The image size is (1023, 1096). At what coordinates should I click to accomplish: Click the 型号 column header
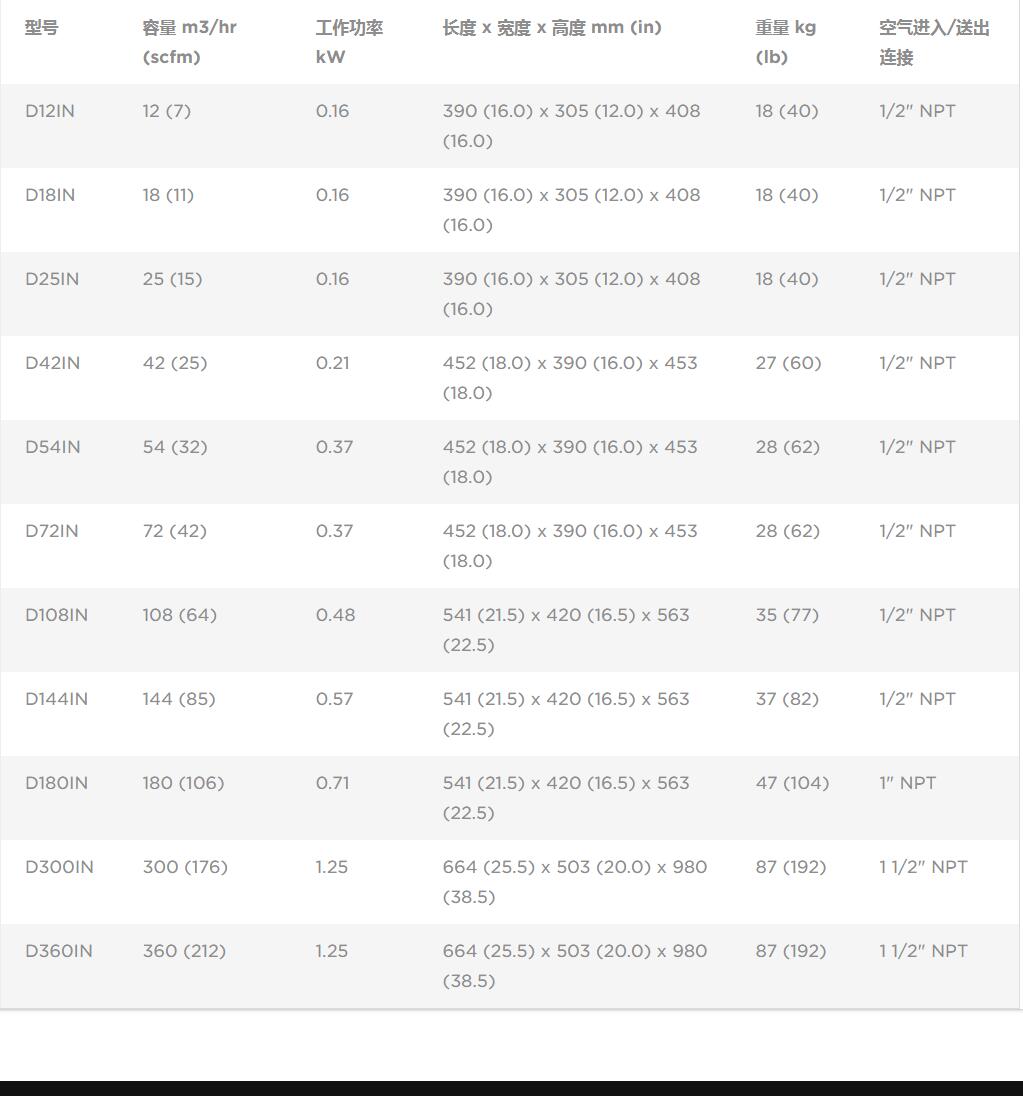pos(42,28)
